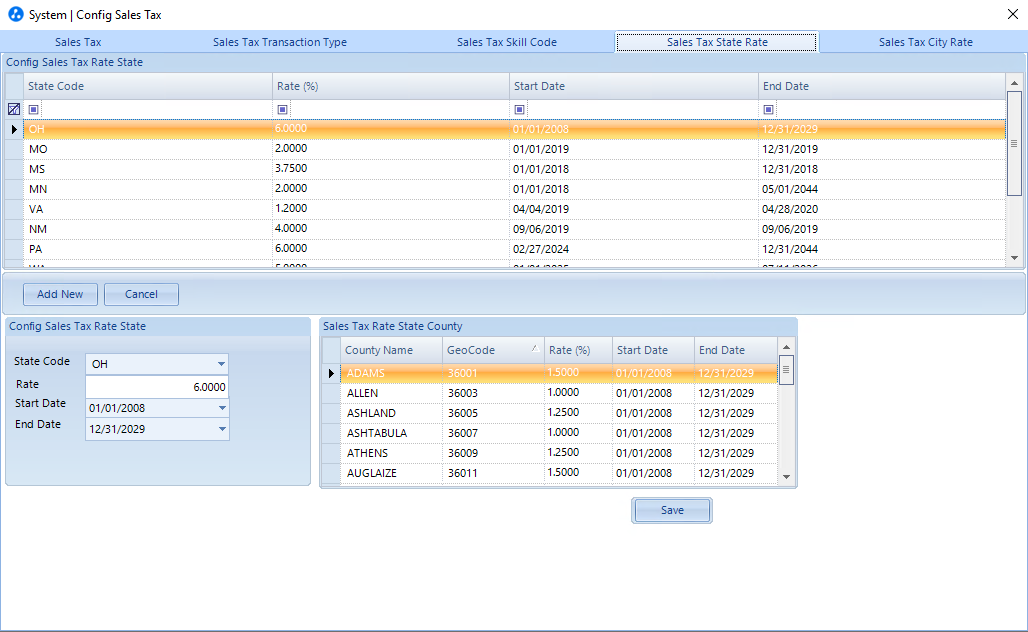Sort by Start Date header in state grid
Image resolution: width=1028 pixels, height=632 pixels.
click(x=634, y=86)
